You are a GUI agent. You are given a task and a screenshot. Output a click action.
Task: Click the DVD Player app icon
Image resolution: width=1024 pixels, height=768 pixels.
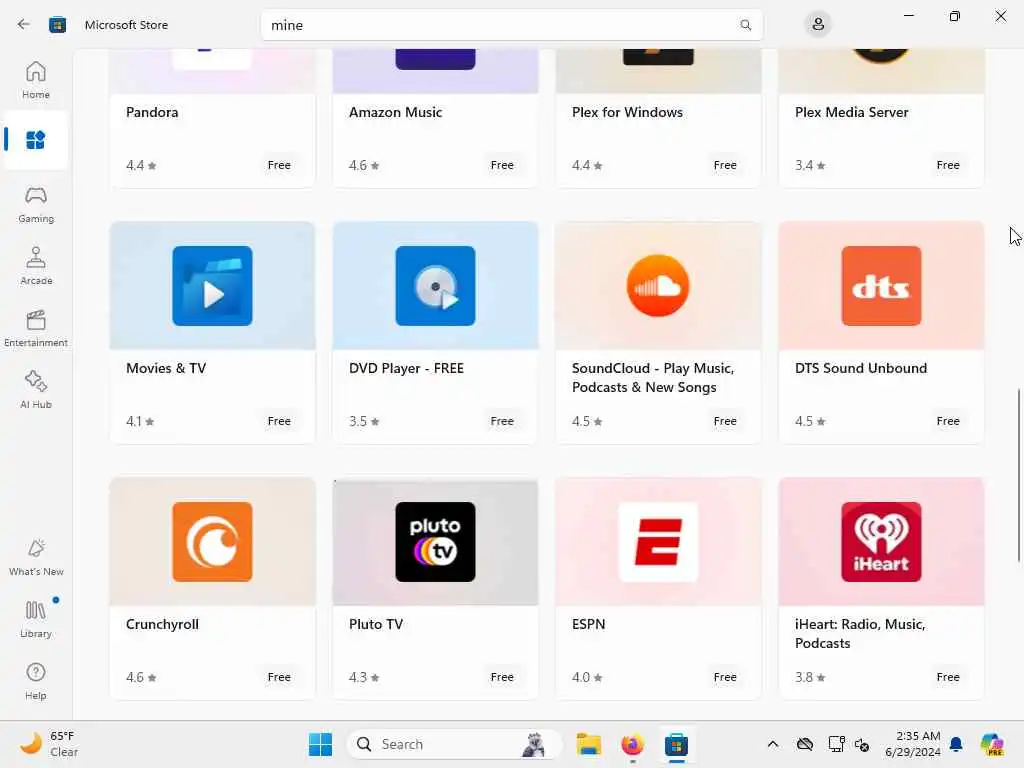(435, 285)
